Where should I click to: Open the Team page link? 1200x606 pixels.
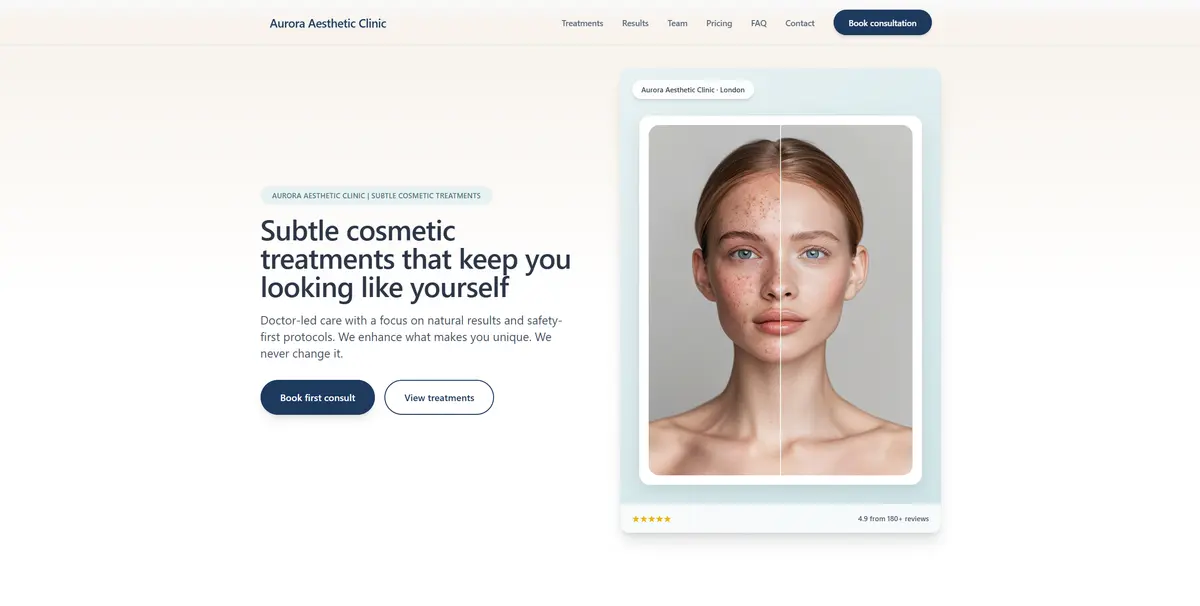point(677,23)
